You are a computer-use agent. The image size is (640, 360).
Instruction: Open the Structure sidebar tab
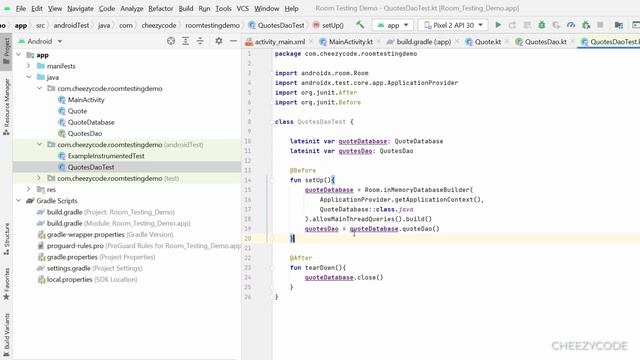point(6,239)
